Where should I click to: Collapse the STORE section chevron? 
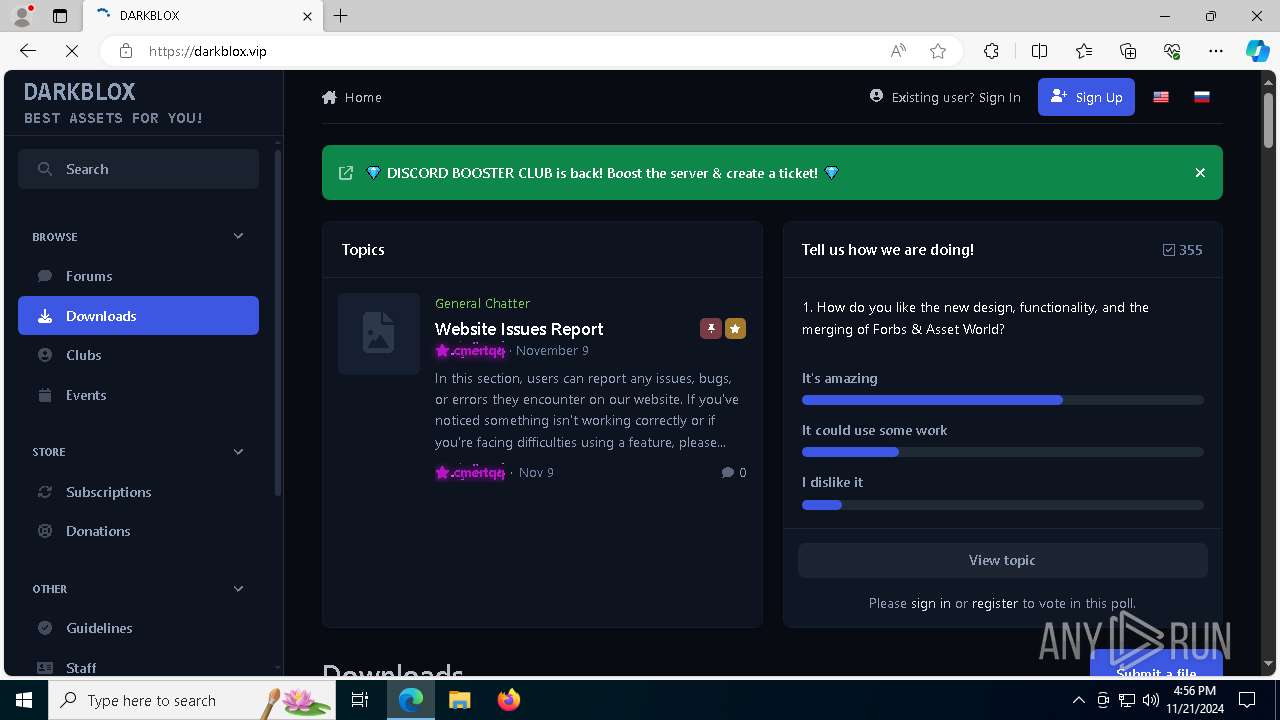tap(238, 452)
